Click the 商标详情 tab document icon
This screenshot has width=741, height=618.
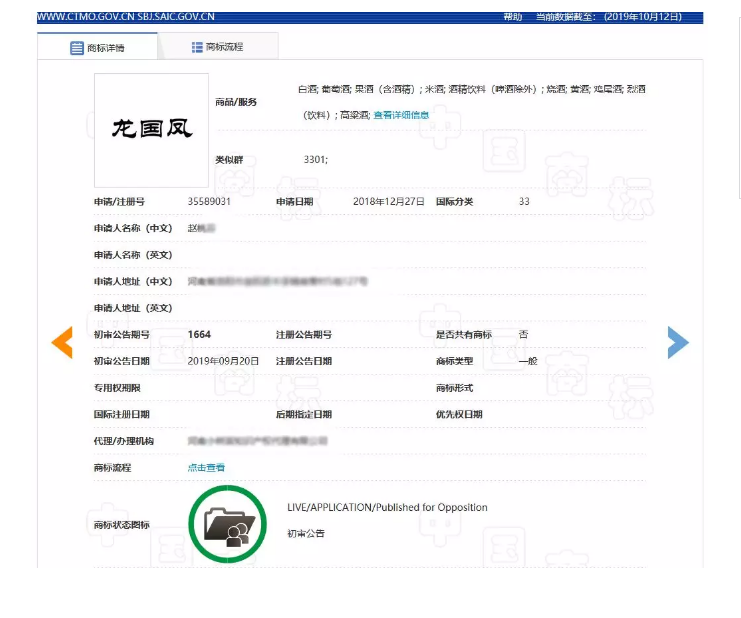coord(77,48)
